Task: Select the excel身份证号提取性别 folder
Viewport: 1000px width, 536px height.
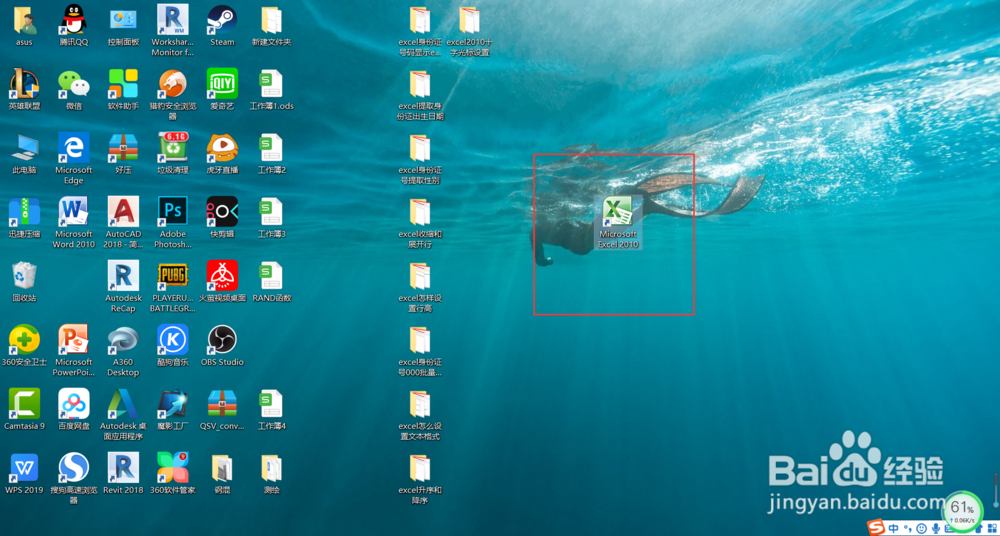Action: pos(420,158)
